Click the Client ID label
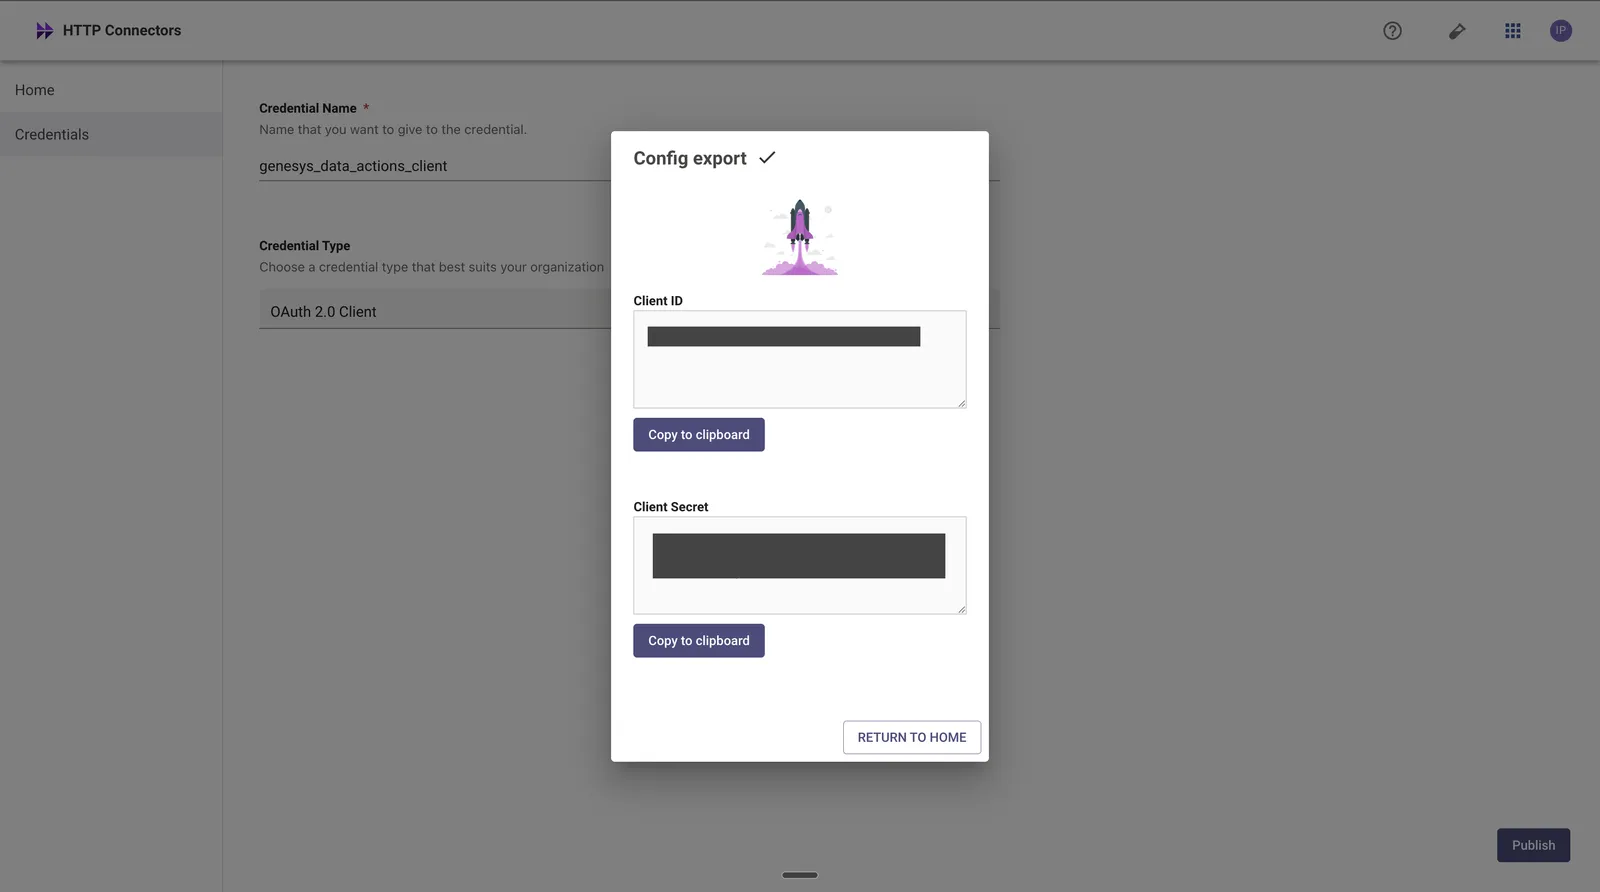The image size is (1600, 892). (x=658, y=301)
